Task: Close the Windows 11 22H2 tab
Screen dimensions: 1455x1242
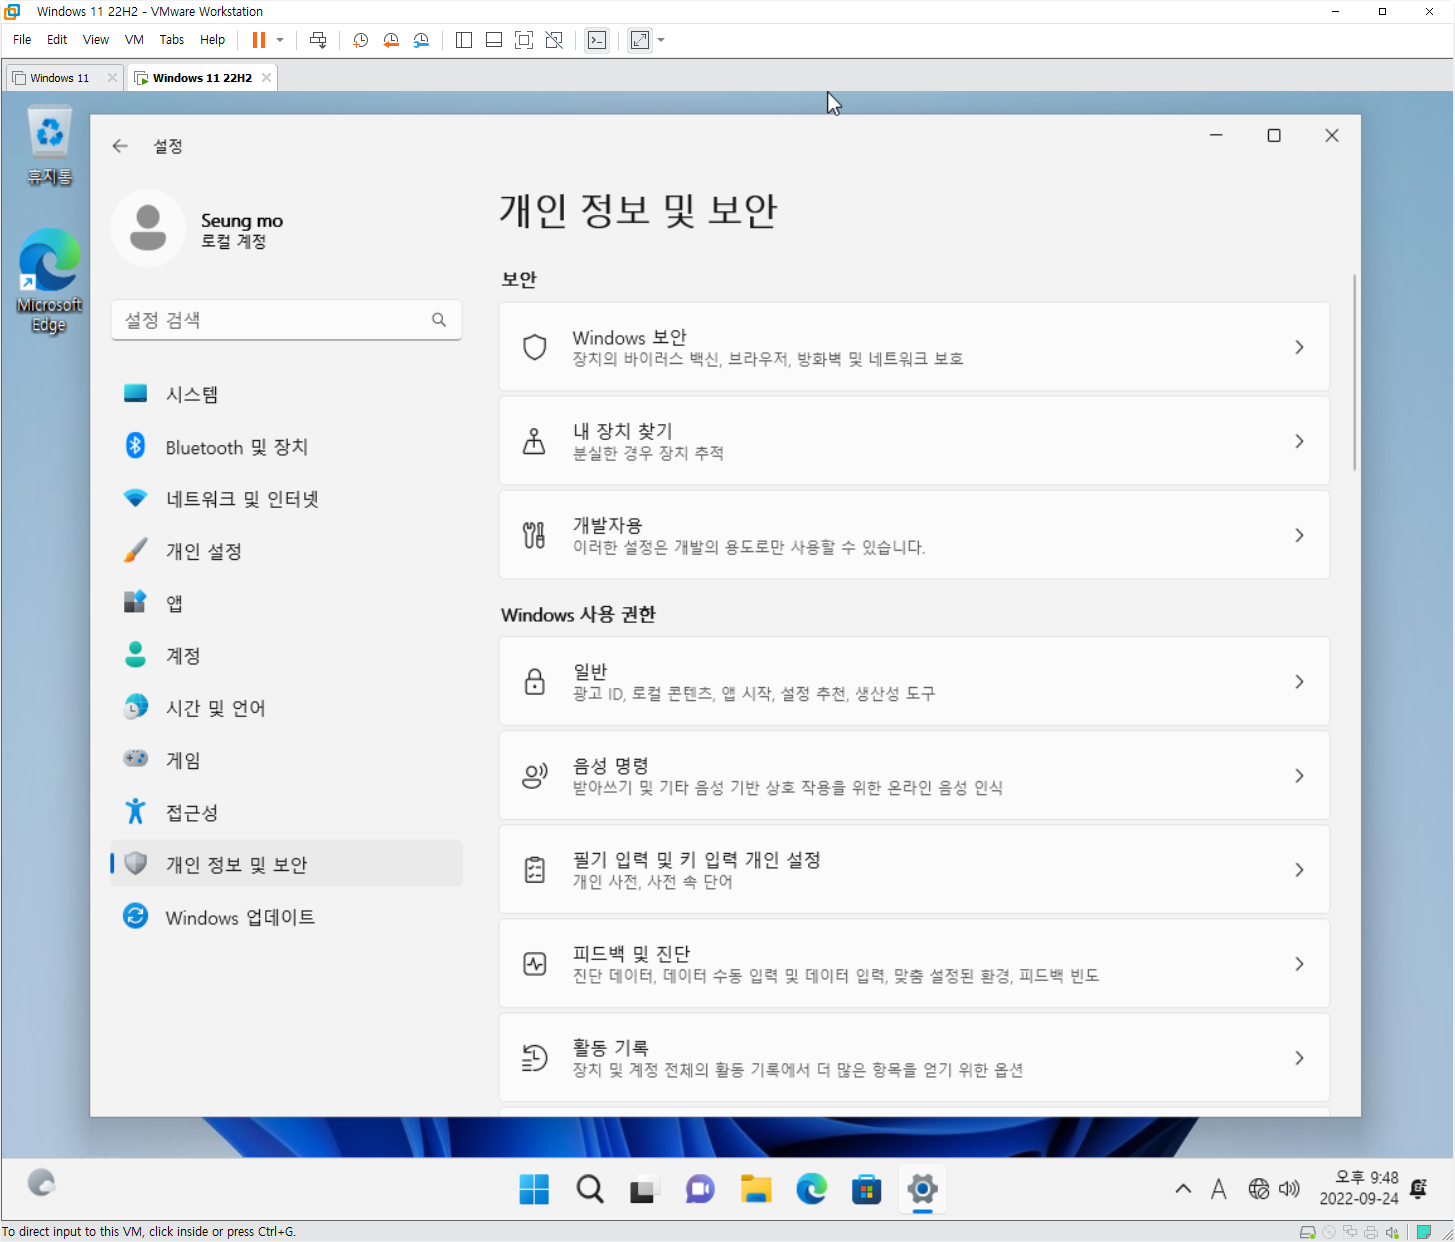Action: coord(266,78)
